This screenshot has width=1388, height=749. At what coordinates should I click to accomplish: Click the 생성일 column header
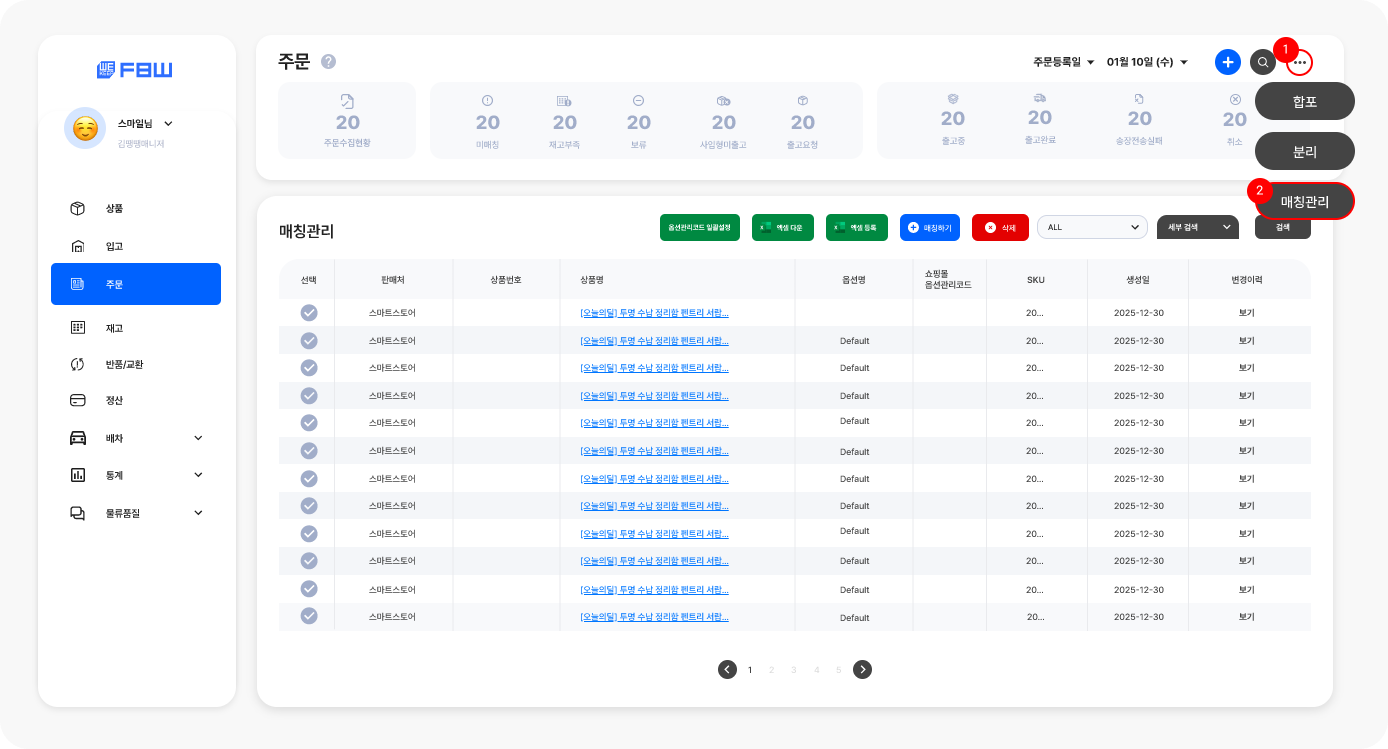[x=1138, y=280]
